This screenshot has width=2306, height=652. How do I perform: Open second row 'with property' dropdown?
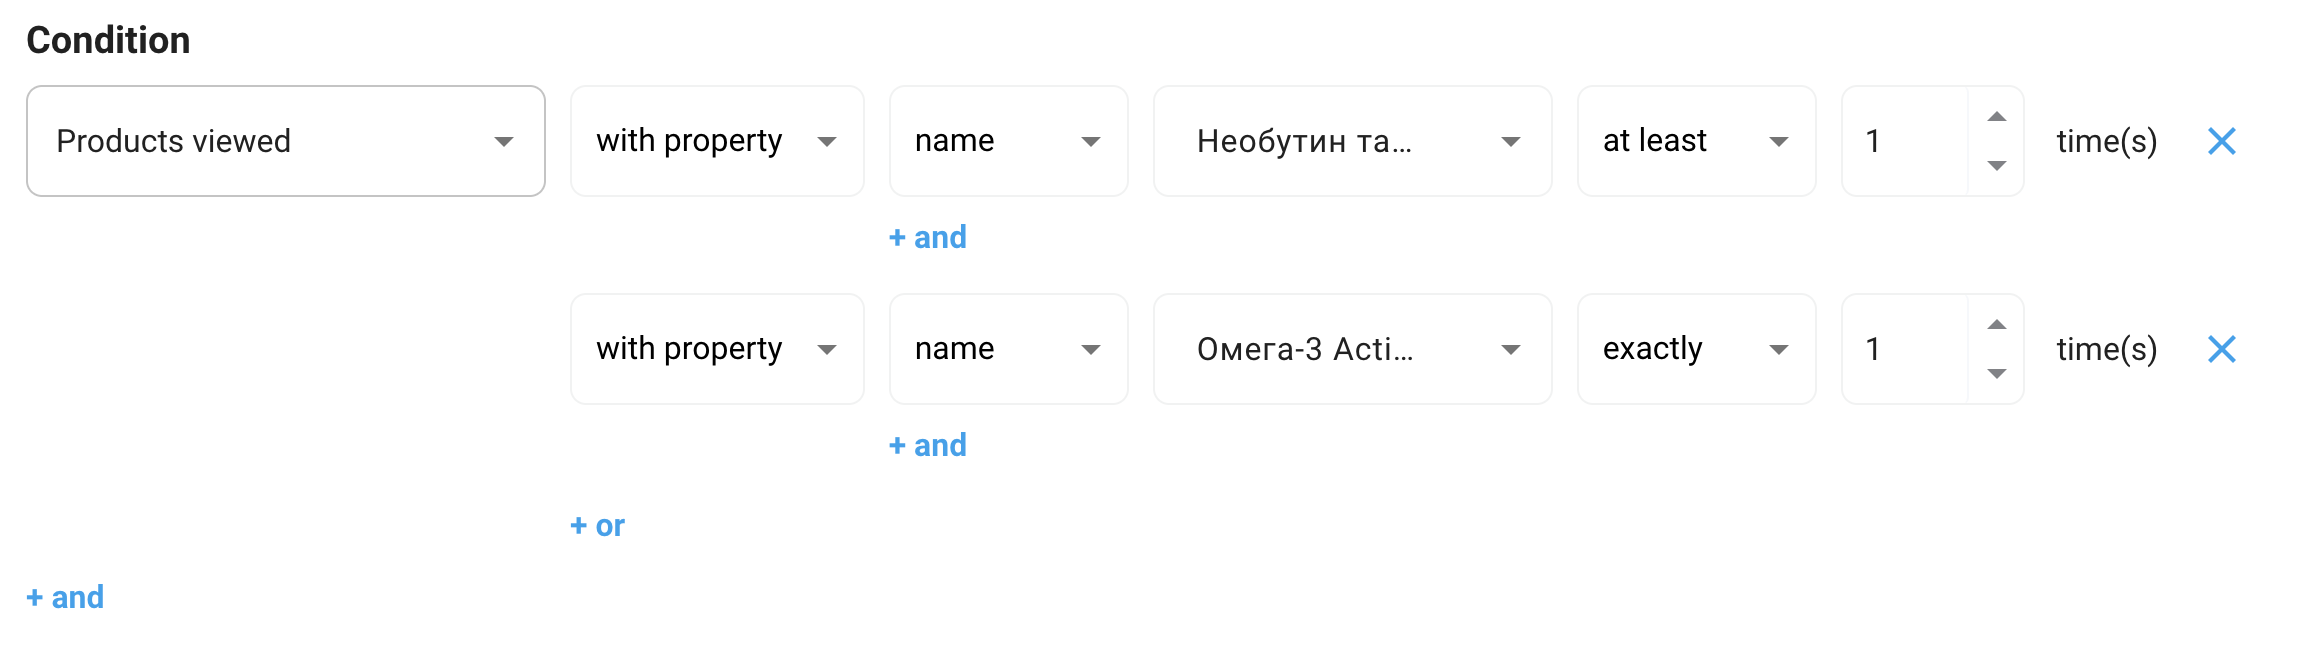716,349
